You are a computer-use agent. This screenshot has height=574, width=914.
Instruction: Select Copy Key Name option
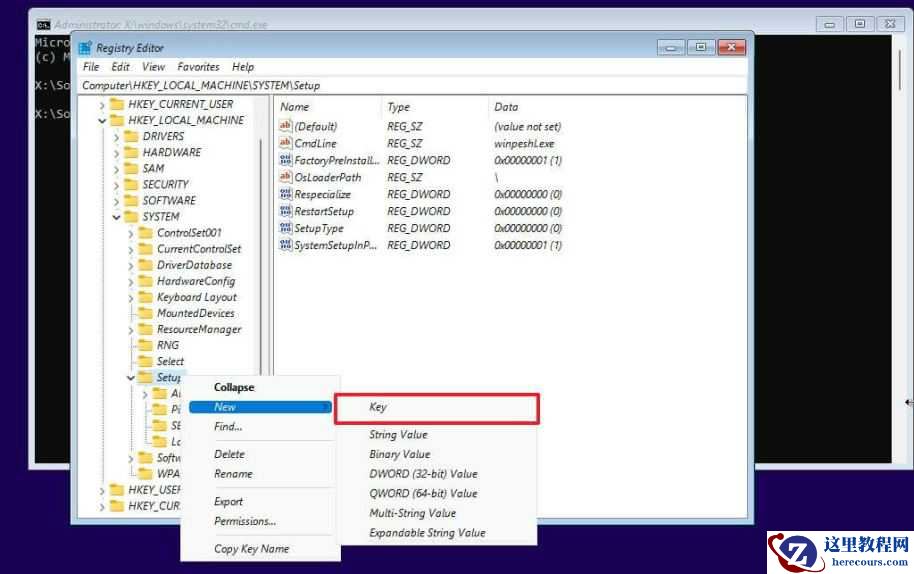(251, 548)
